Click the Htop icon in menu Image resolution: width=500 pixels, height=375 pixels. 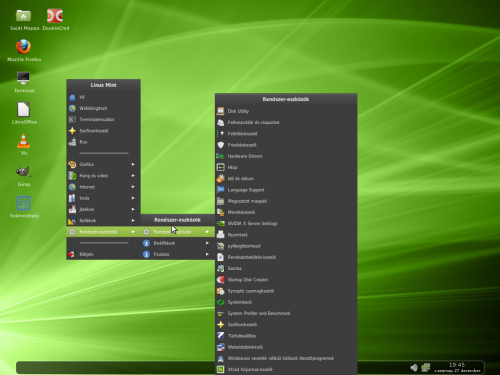pos(220,167)
